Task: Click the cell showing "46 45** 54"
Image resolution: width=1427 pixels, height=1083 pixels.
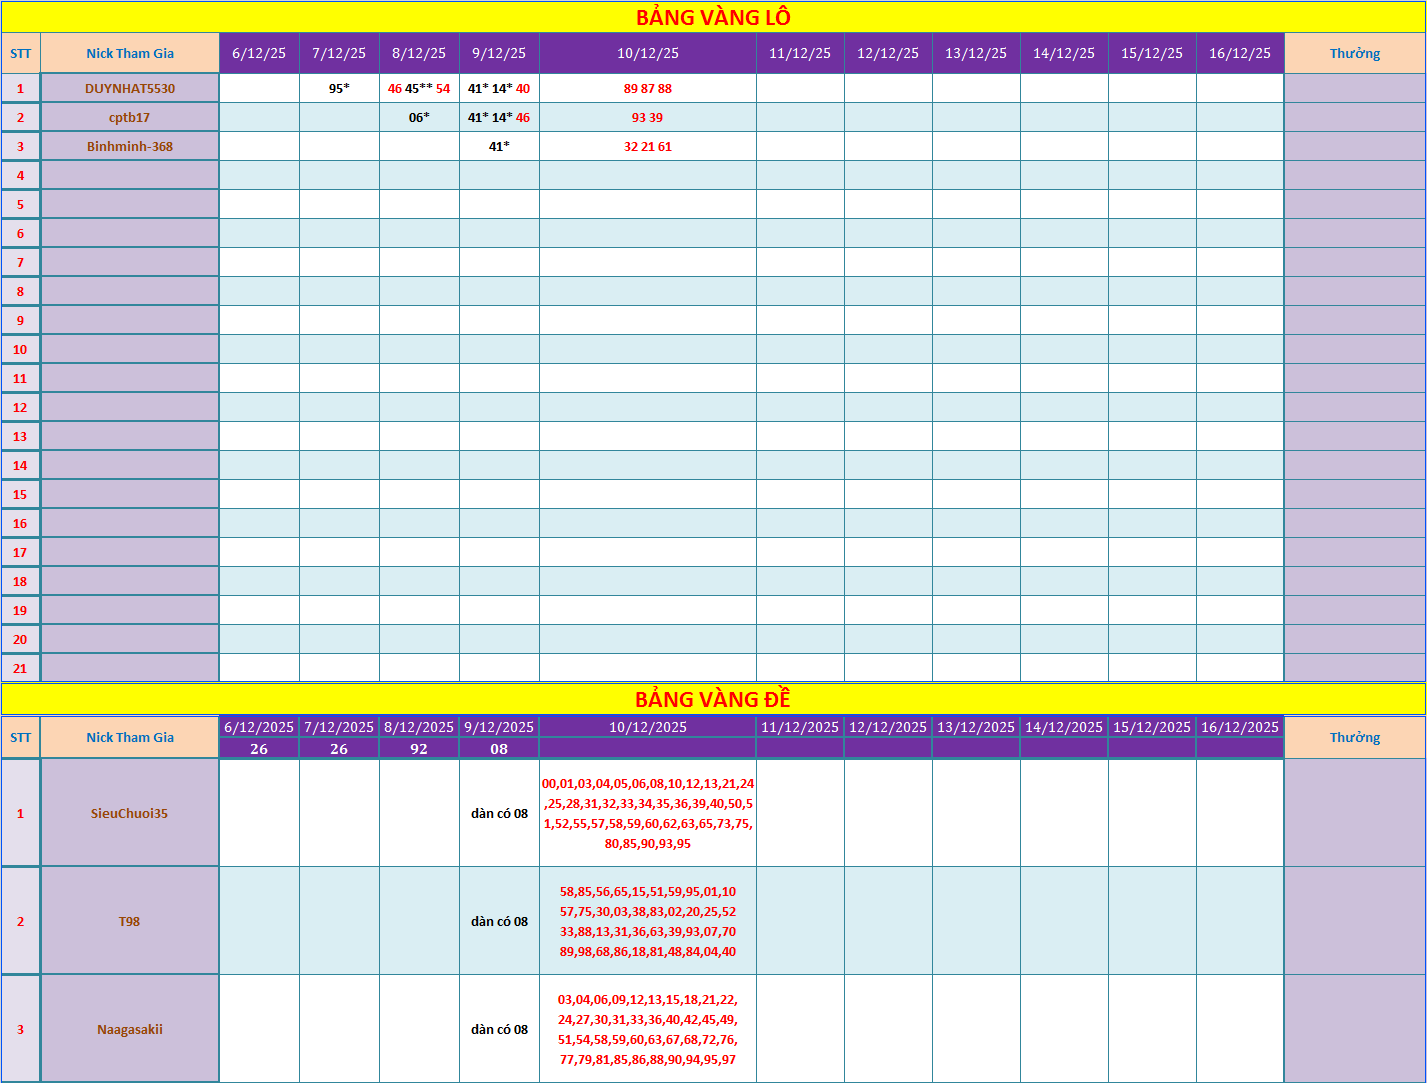Action: (419, 88)
